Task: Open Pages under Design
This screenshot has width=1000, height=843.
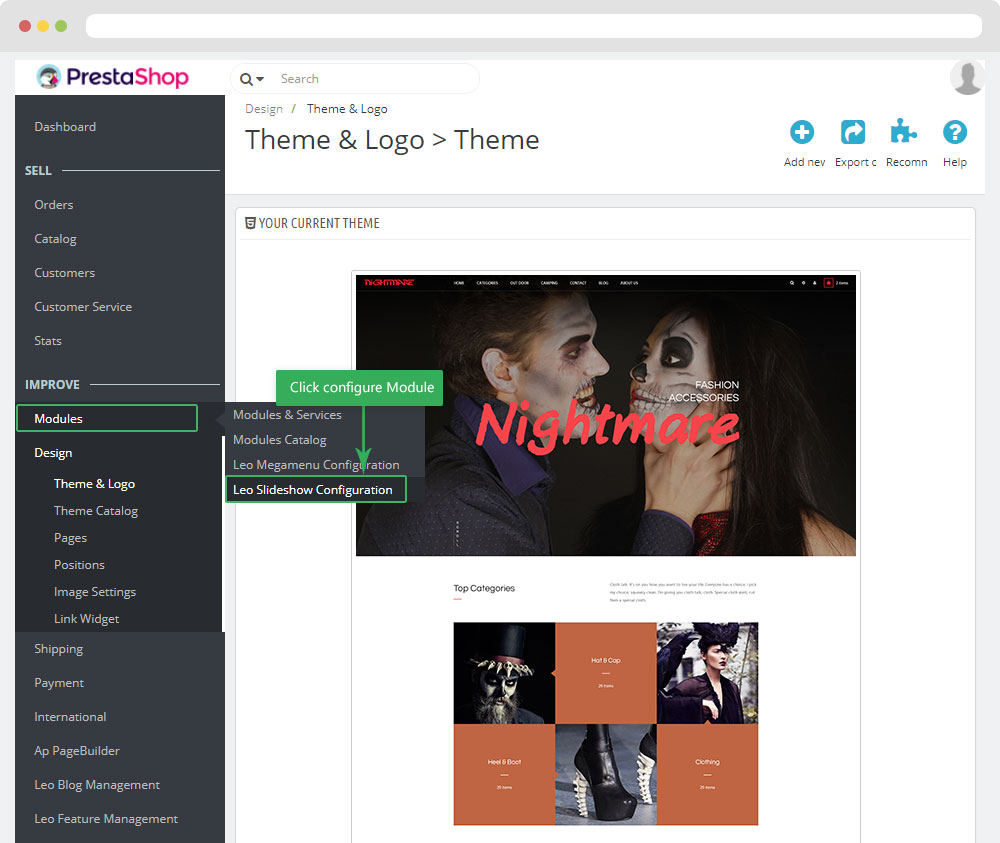Action: 70,538
